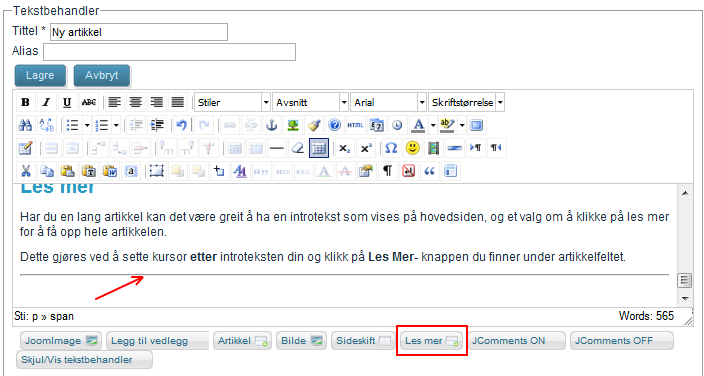Insert a horizontal rule line
The width and height of the screenshot is (704, 376).
(x=277, y=148)
